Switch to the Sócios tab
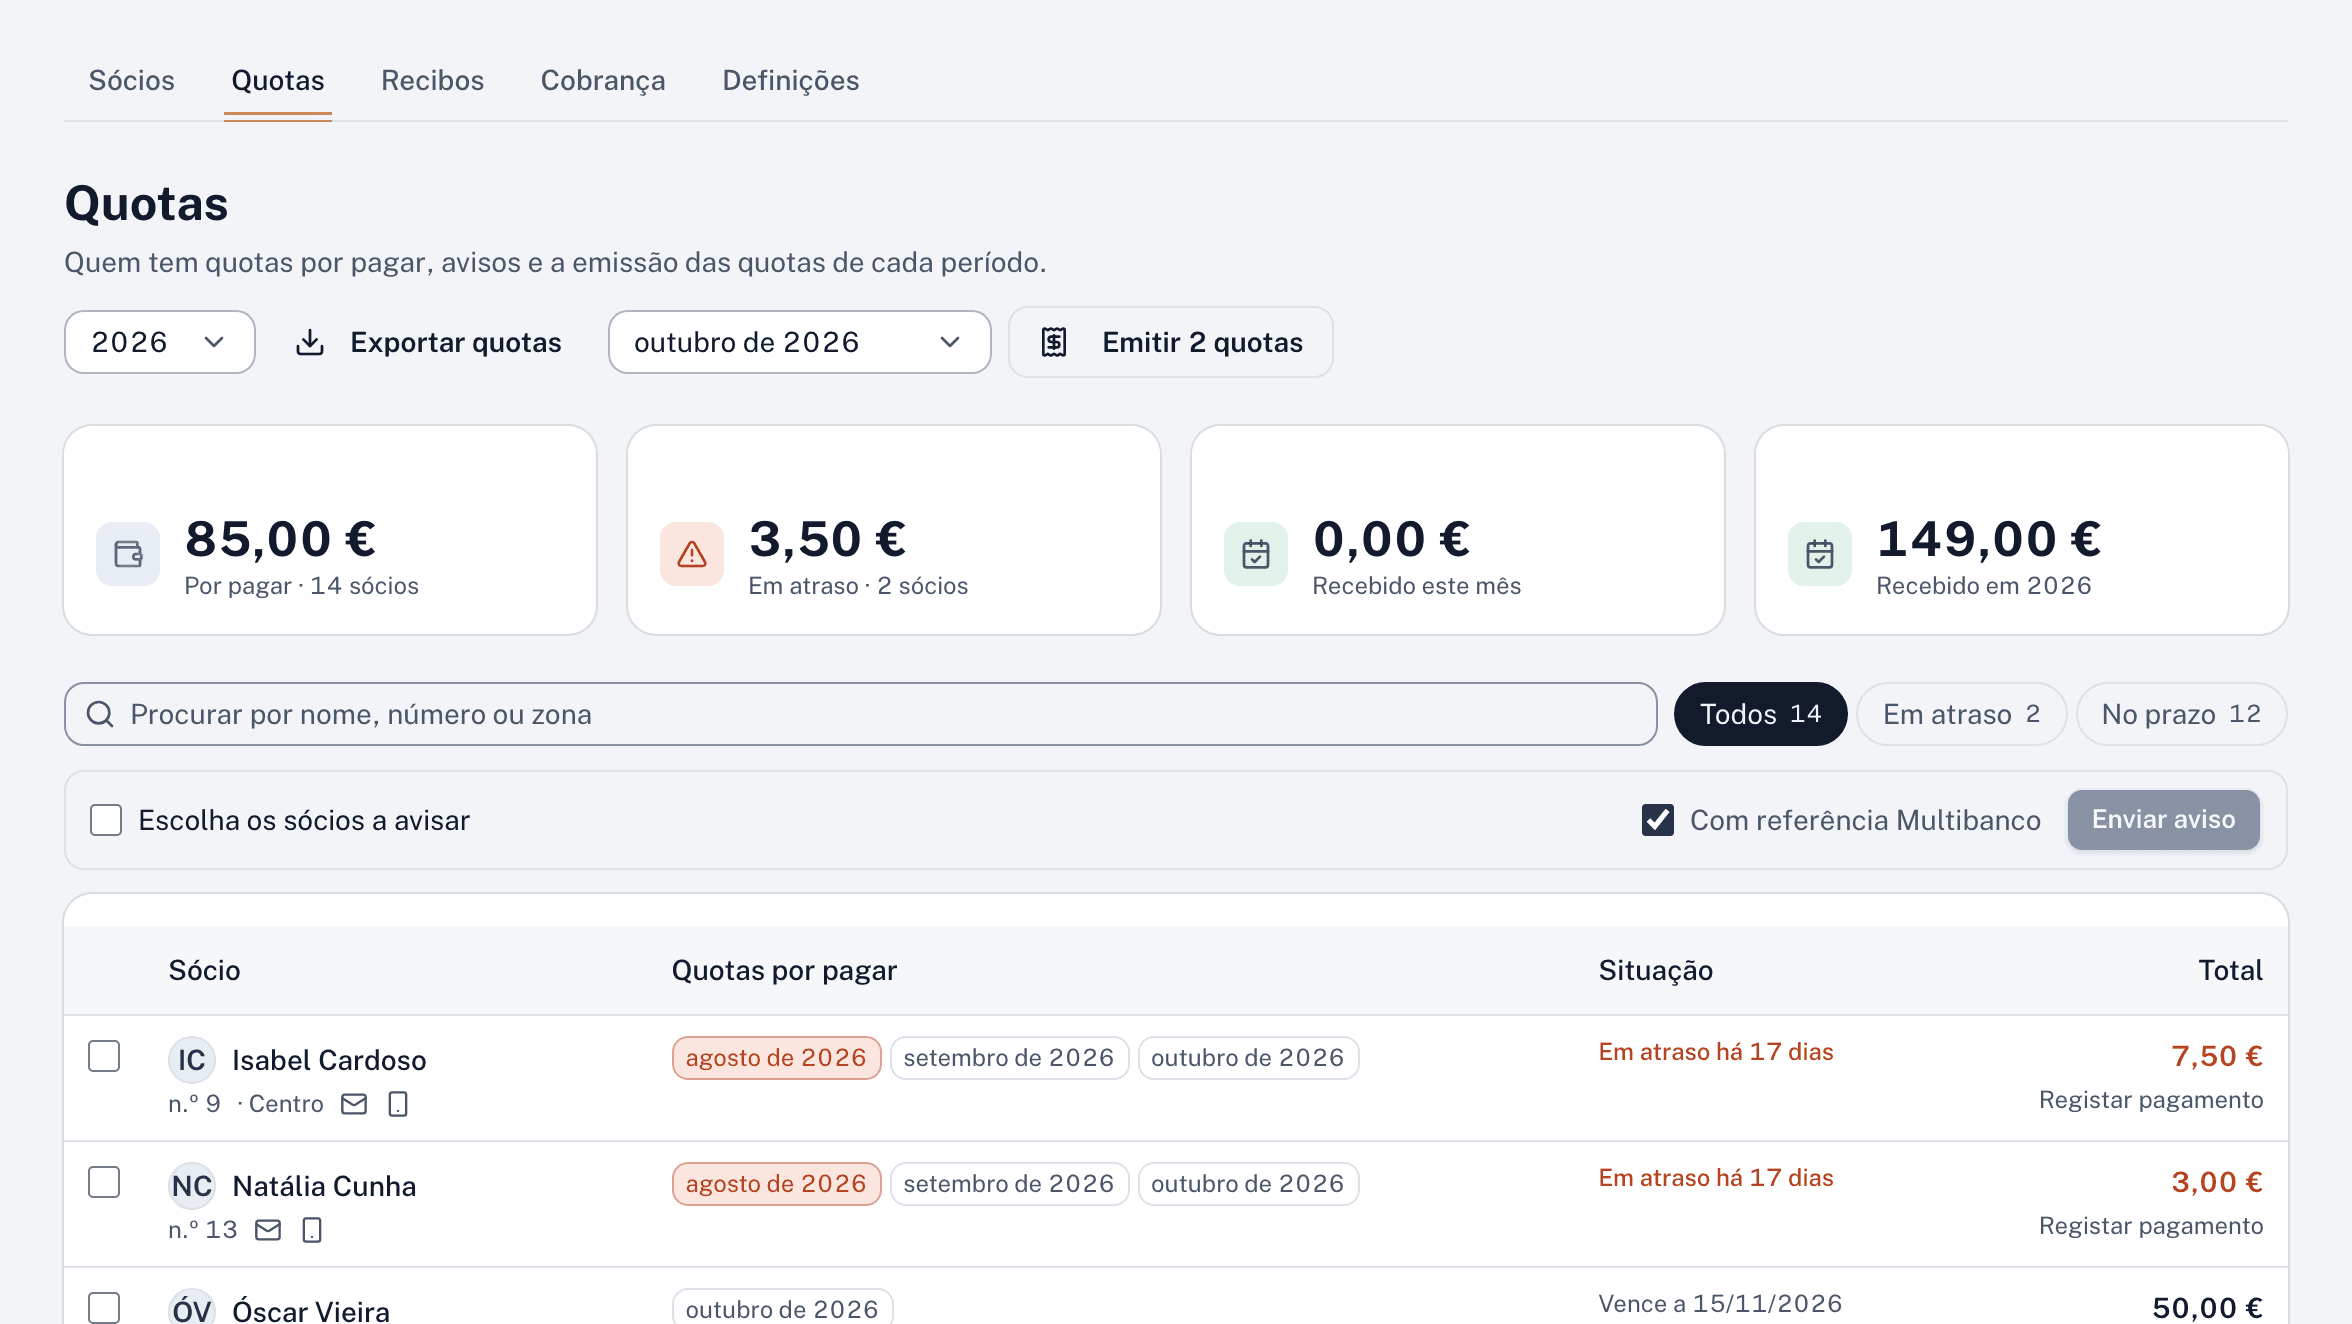The image size is (2352, 1324). click(132, 80)
